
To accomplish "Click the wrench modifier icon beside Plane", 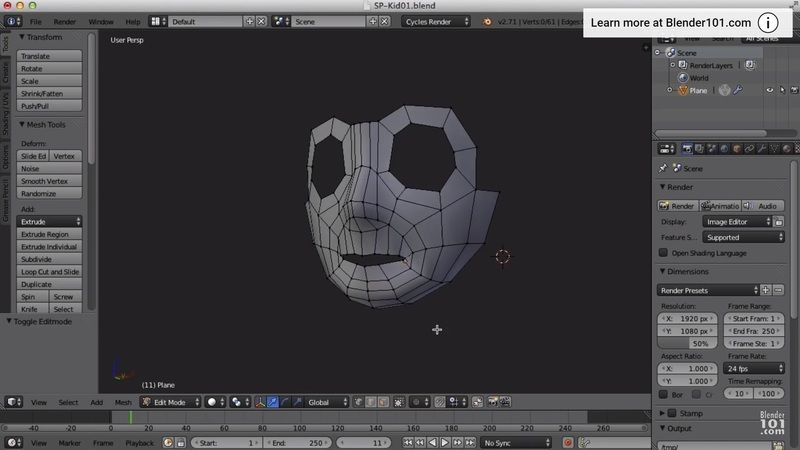I will [738, 90].
